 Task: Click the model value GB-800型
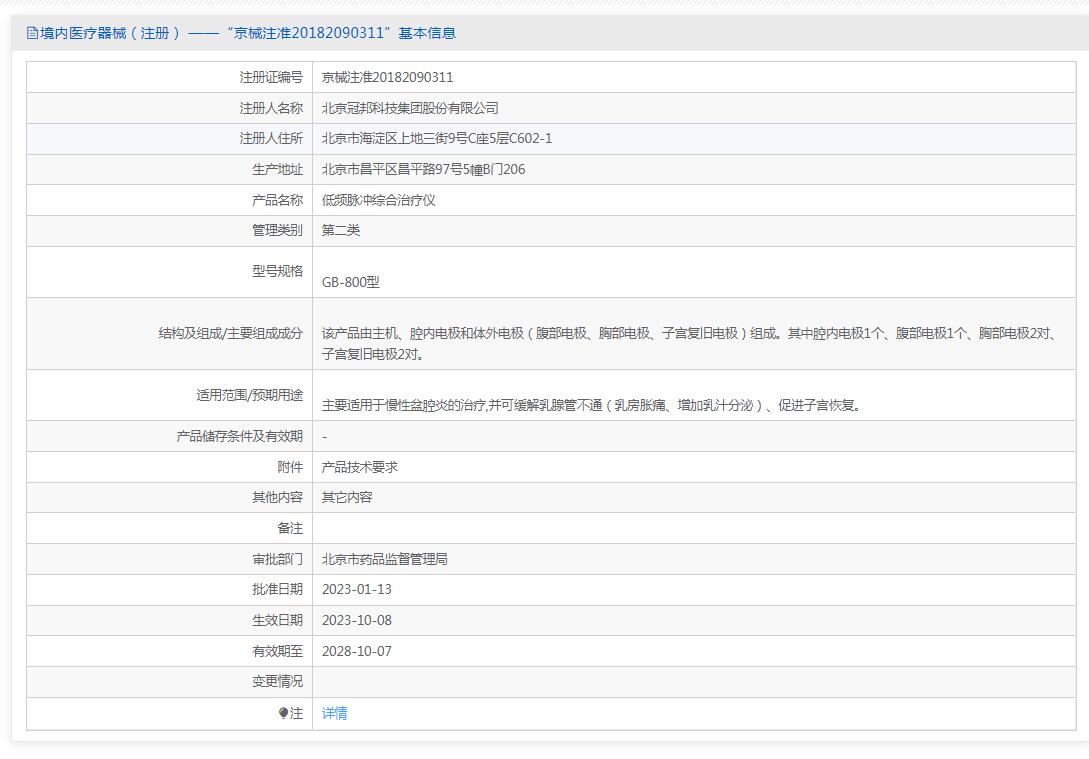351,282
